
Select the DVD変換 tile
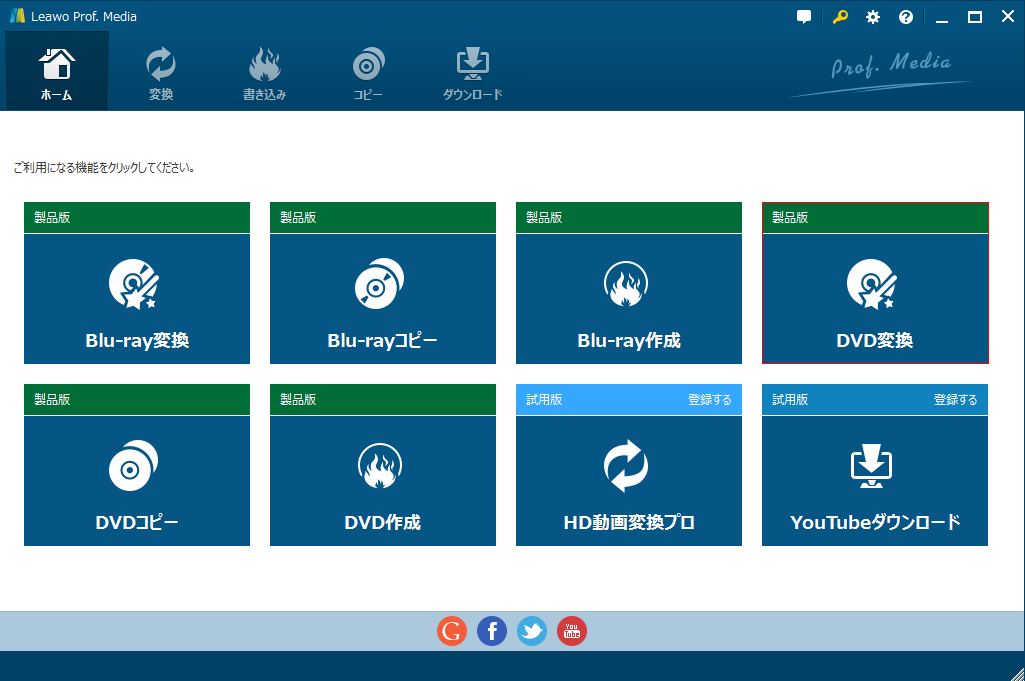875,299
